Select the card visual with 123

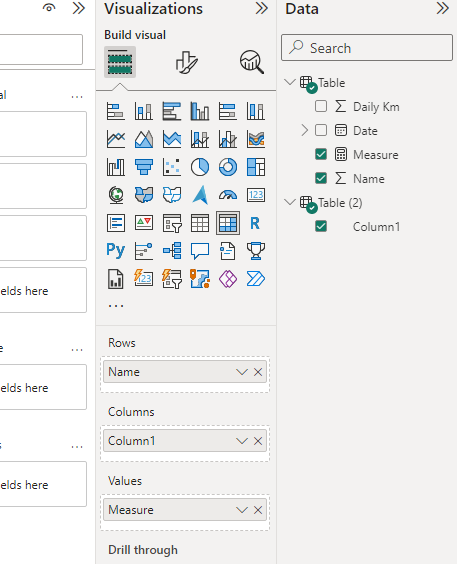[256, 195]
